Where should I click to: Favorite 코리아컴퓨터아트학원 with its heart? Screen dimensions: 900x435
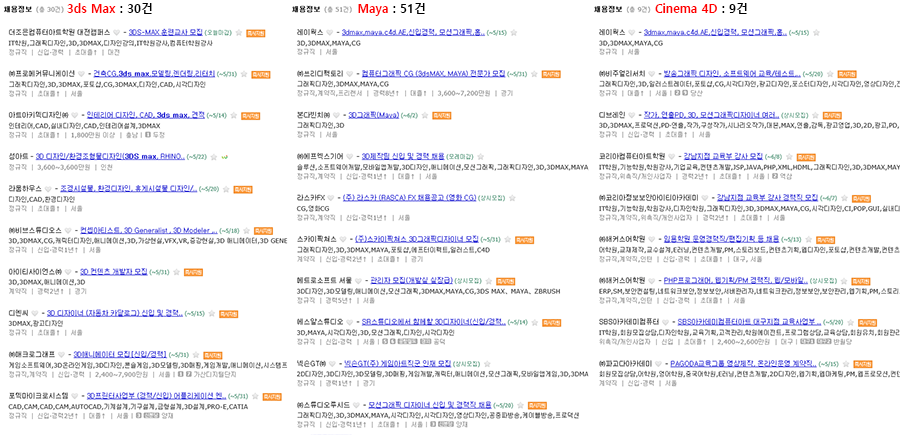click(x=671, y=157)
